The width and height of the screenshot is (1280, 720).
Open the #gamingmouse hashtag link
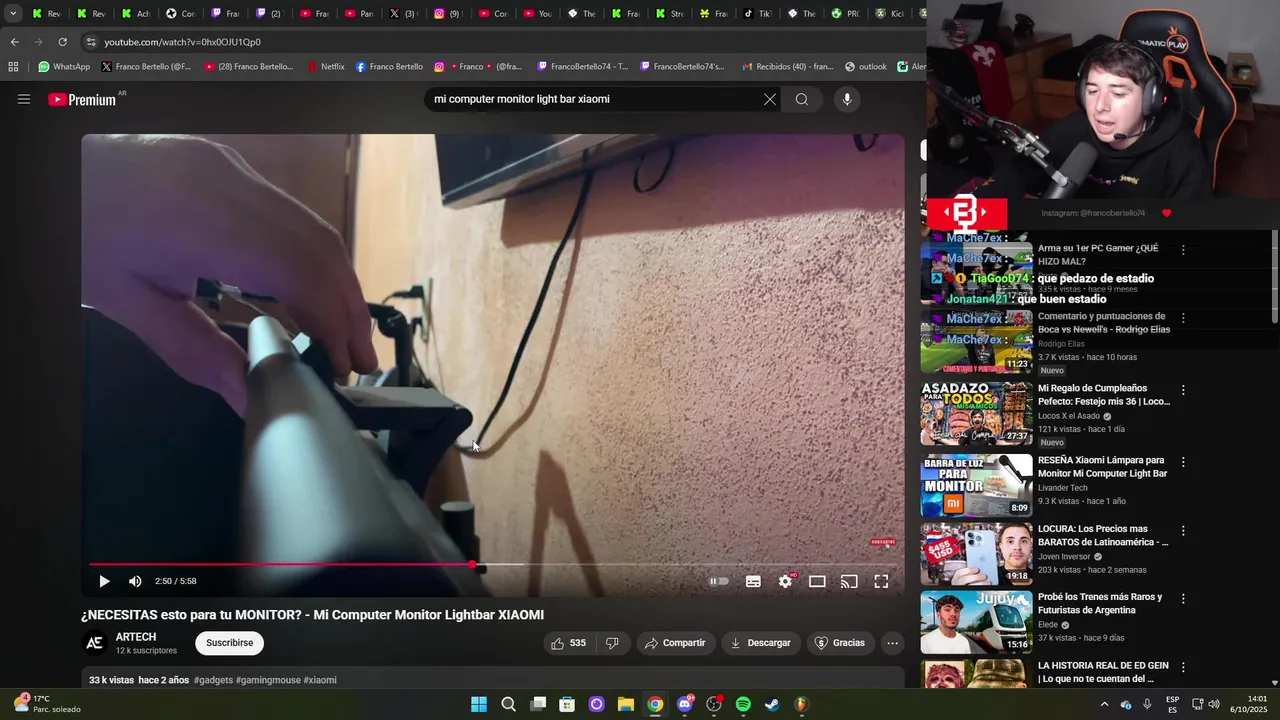coord(268,680)
